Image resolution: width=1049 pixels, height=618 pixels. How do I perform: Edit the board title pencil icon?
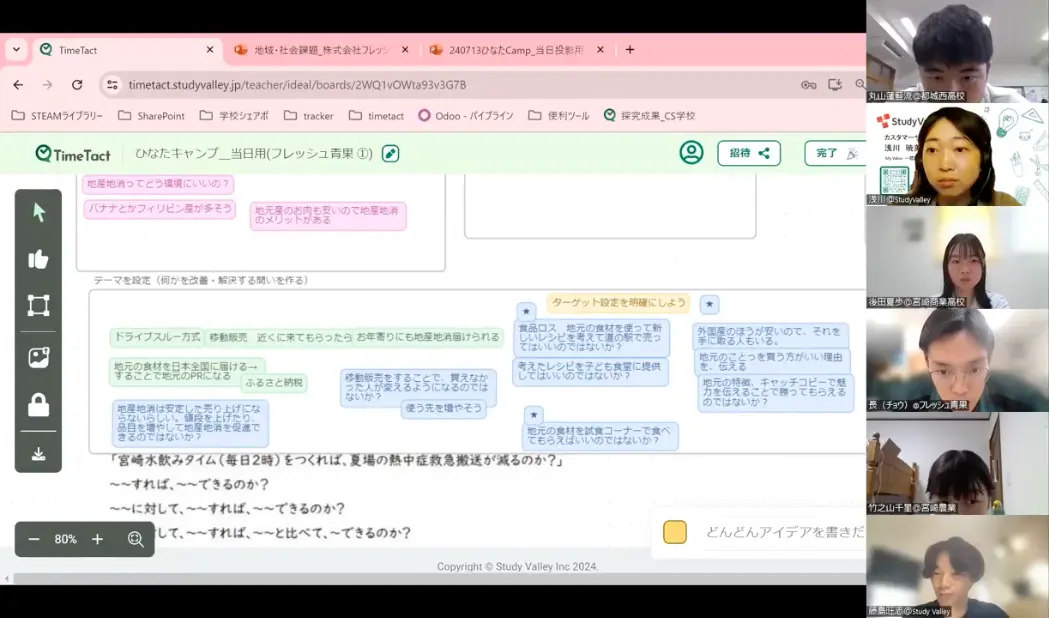(x=390, y=153)
